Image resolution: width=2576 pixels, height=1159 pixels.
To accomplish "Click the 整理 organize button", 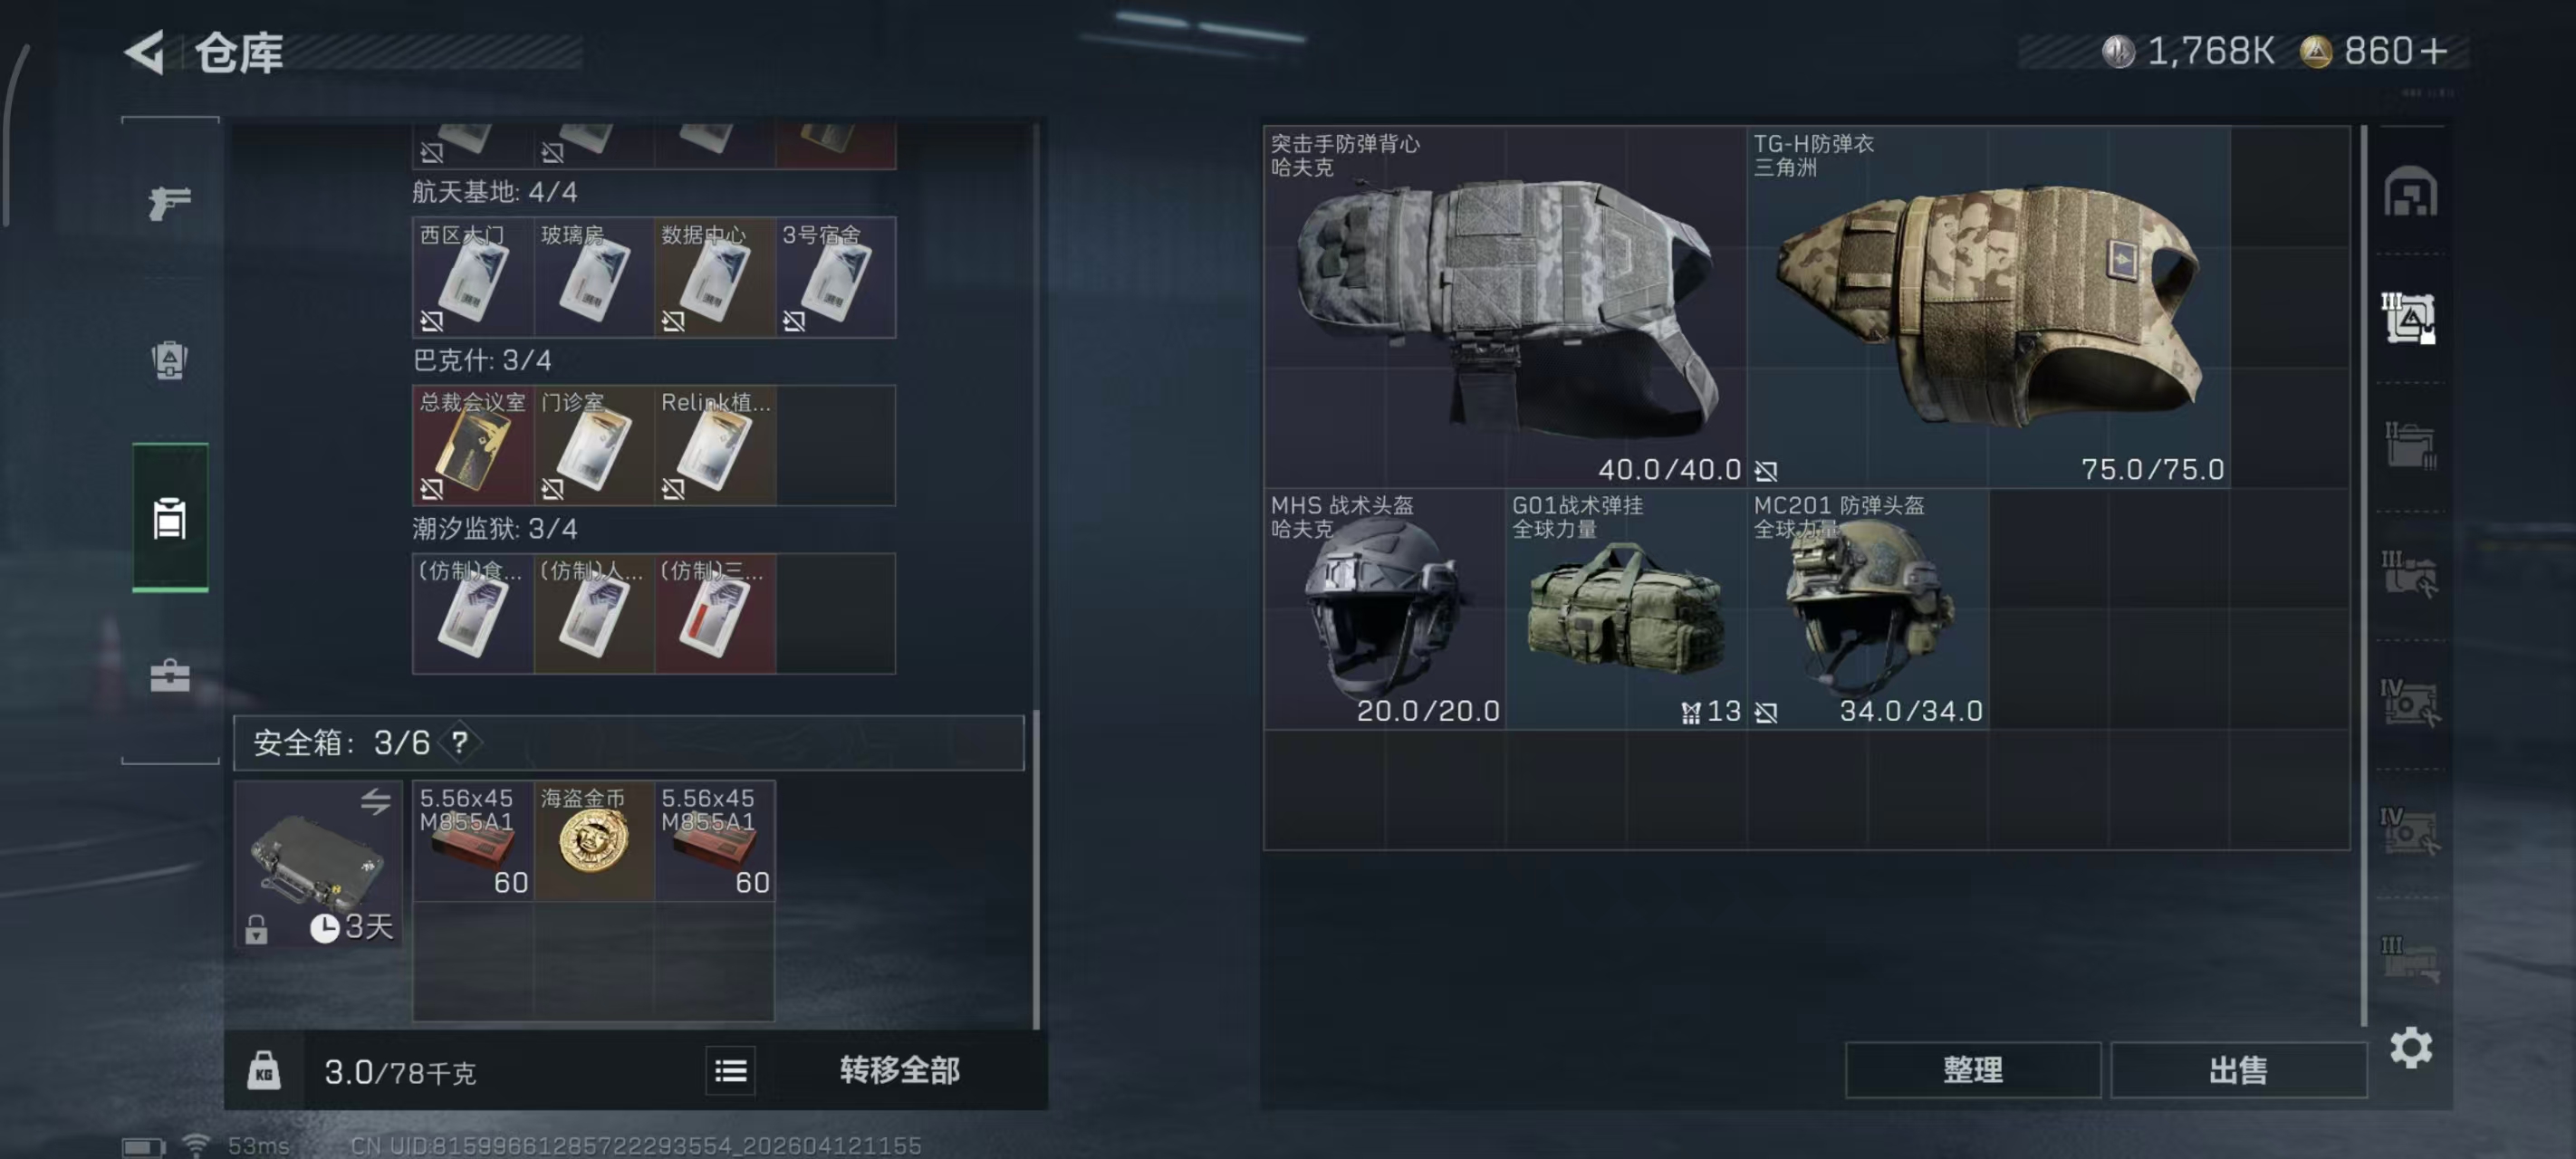I will click(1972, 1070).
